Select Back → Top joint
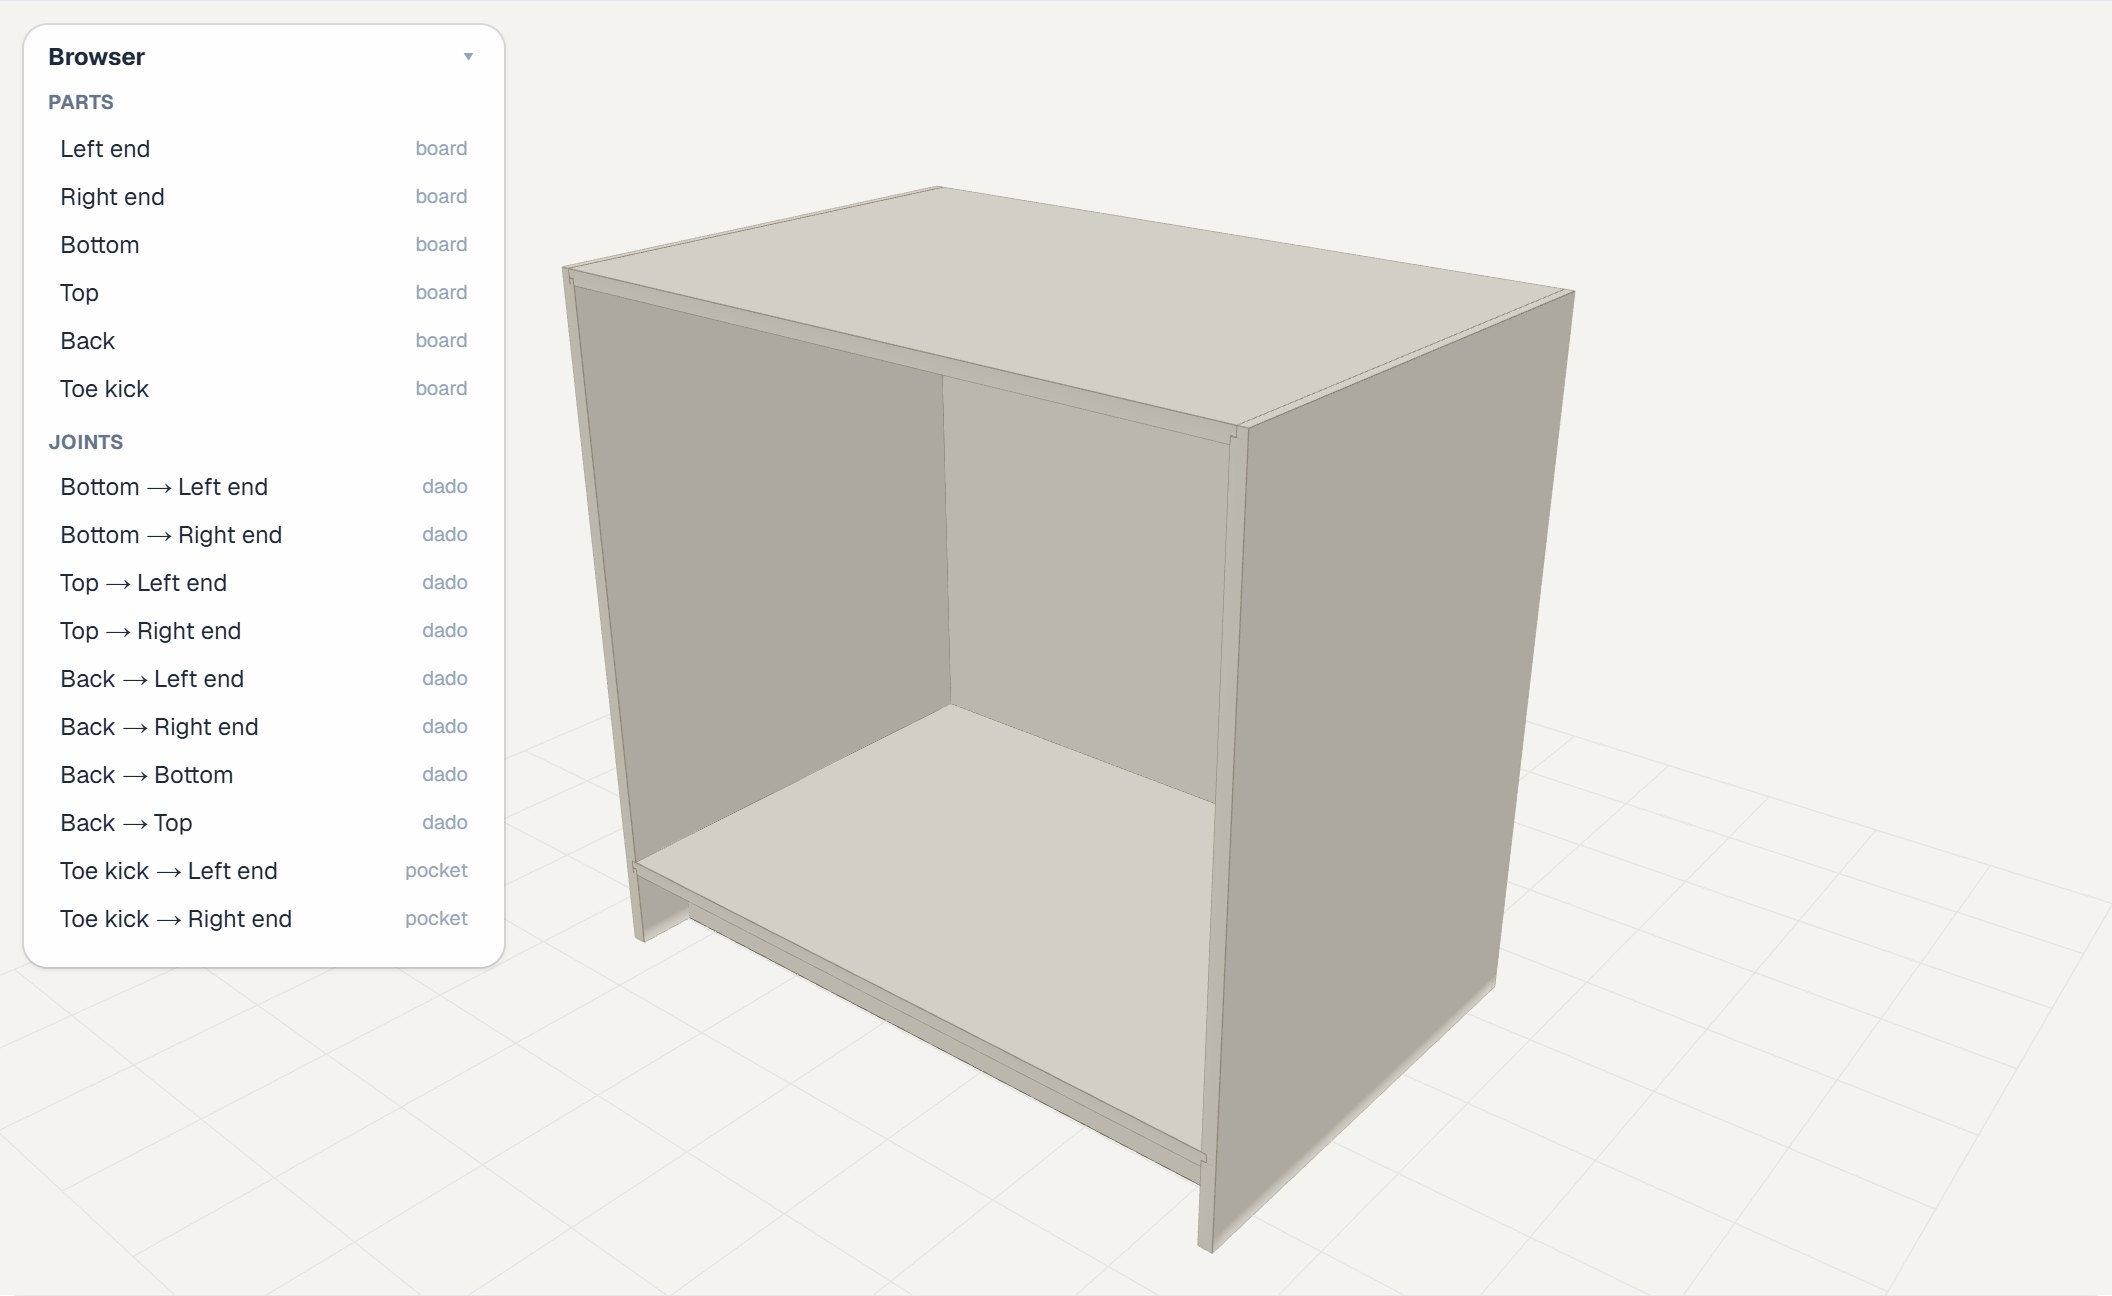Image resolution: width=2112 pixels, height=1296 pixels. click(263, 823)
